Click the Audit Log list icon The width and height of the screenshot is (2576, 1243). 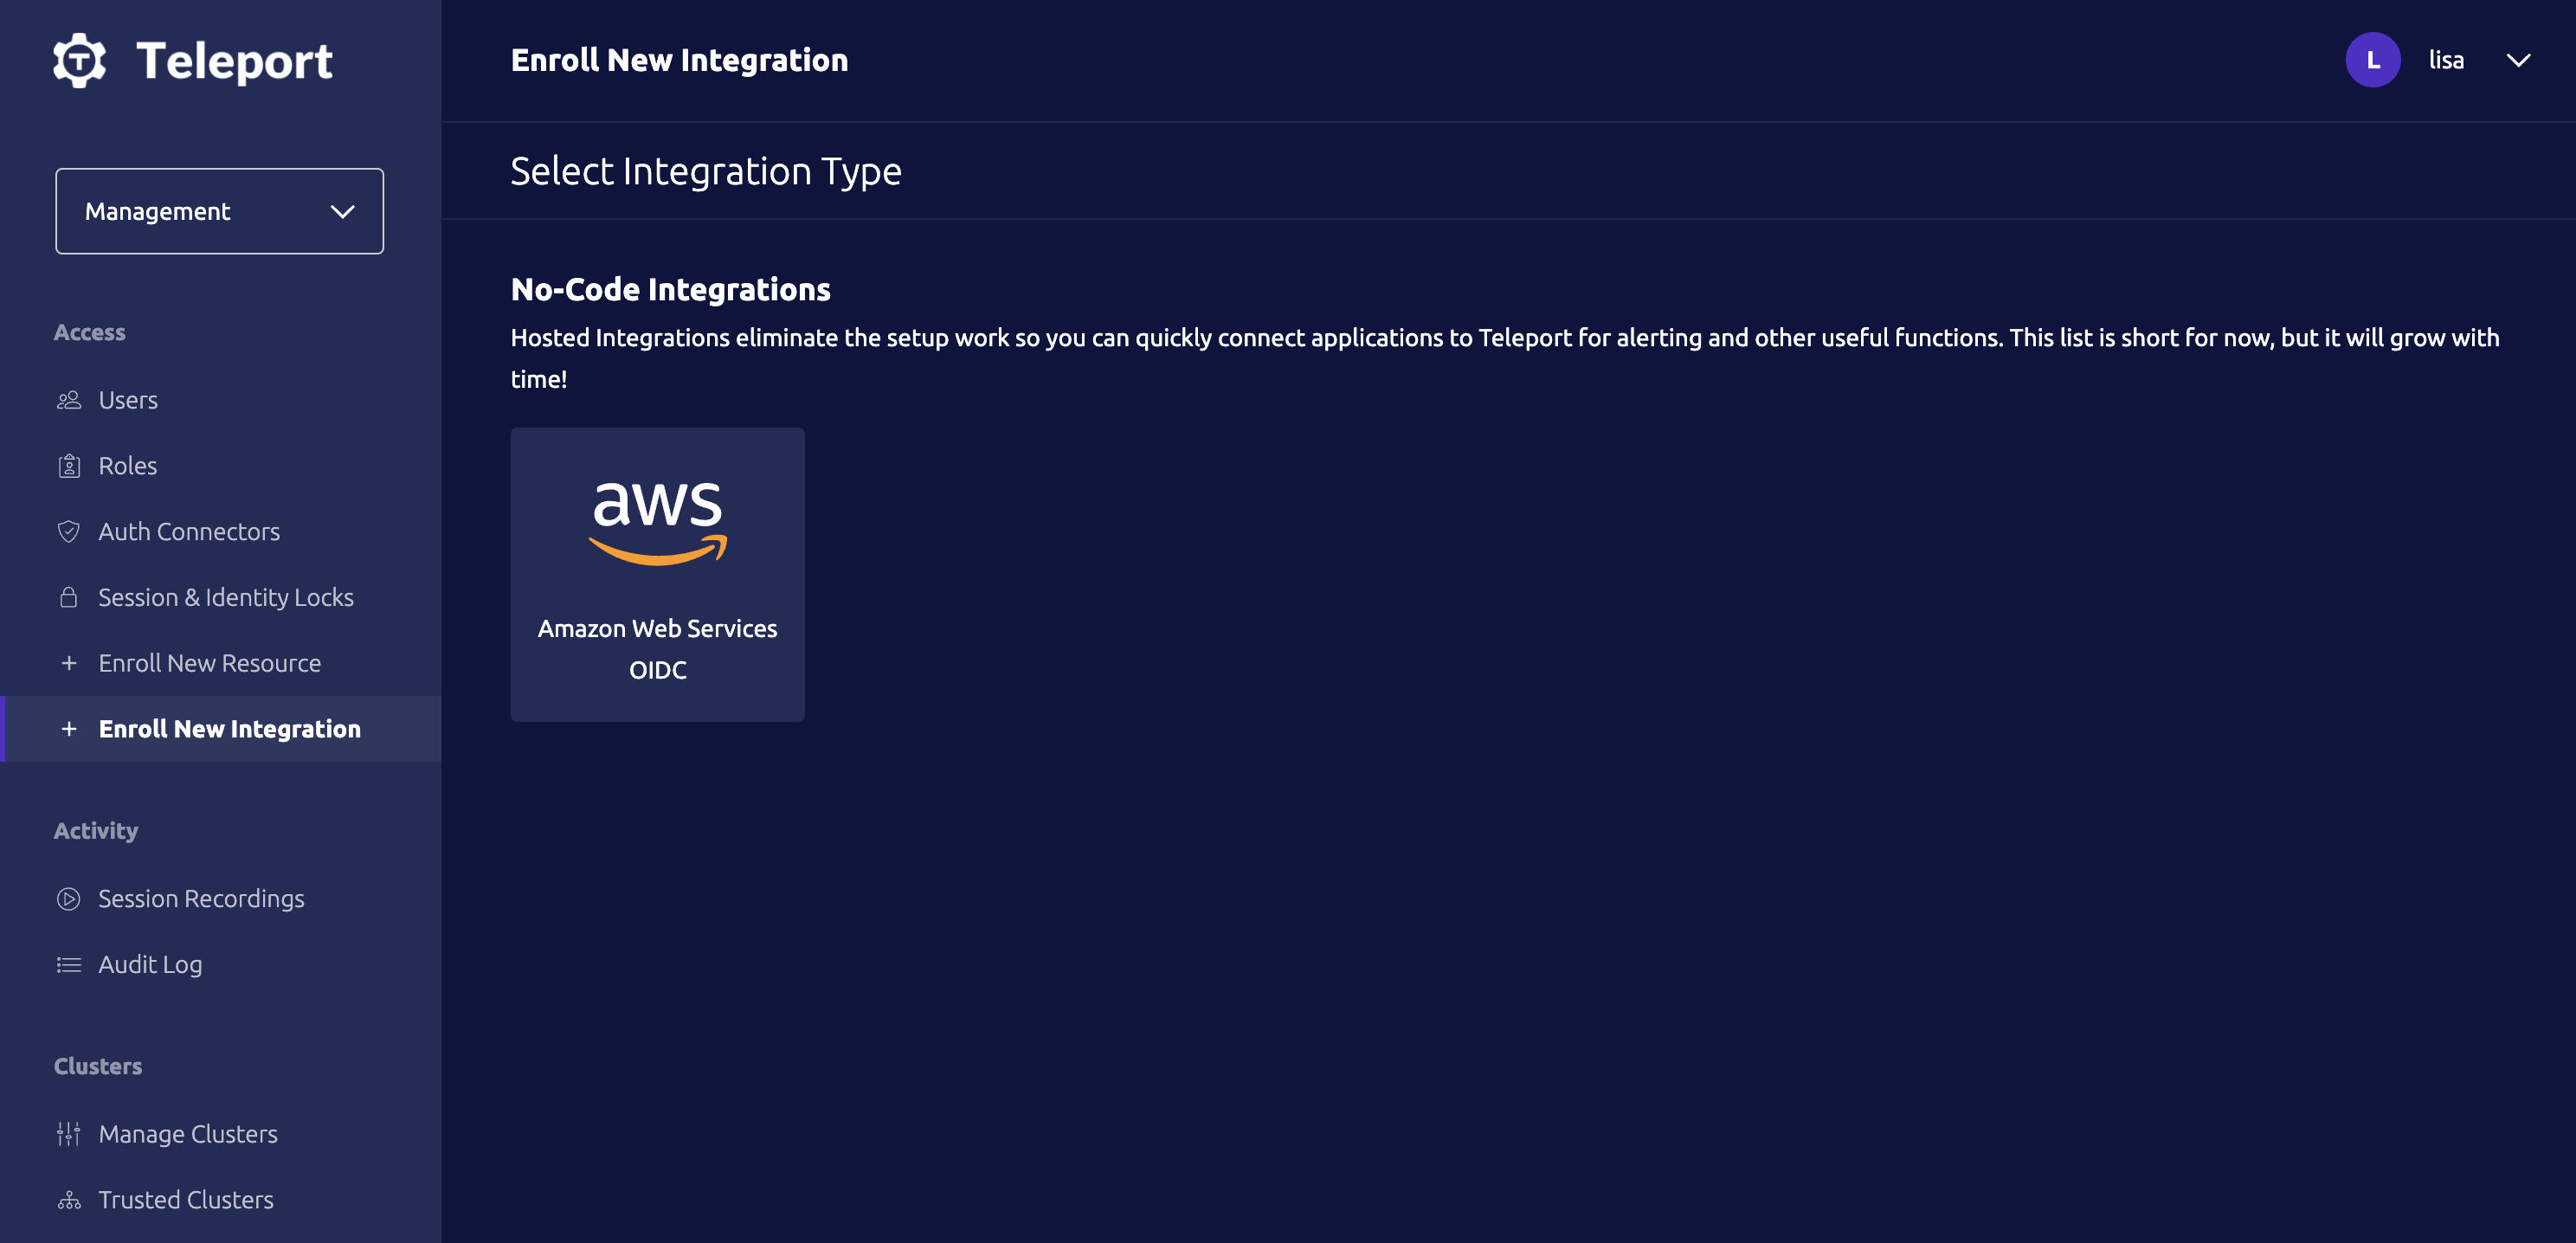(x=68, y=965)
